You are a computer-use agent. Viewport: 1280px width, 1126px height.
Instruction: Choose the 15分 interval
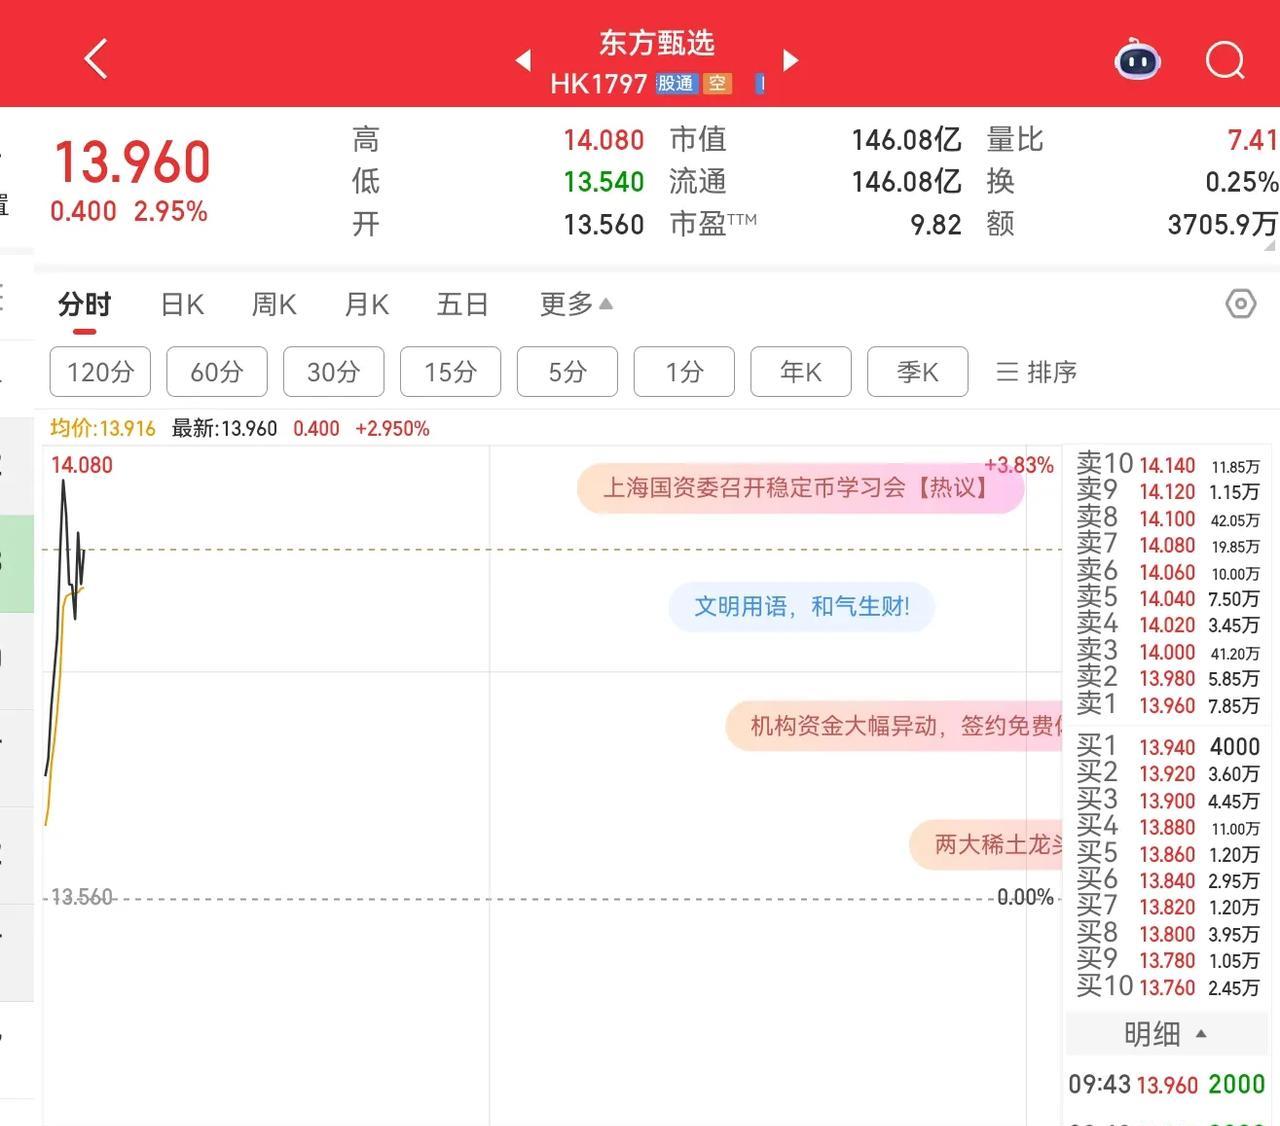451,372
